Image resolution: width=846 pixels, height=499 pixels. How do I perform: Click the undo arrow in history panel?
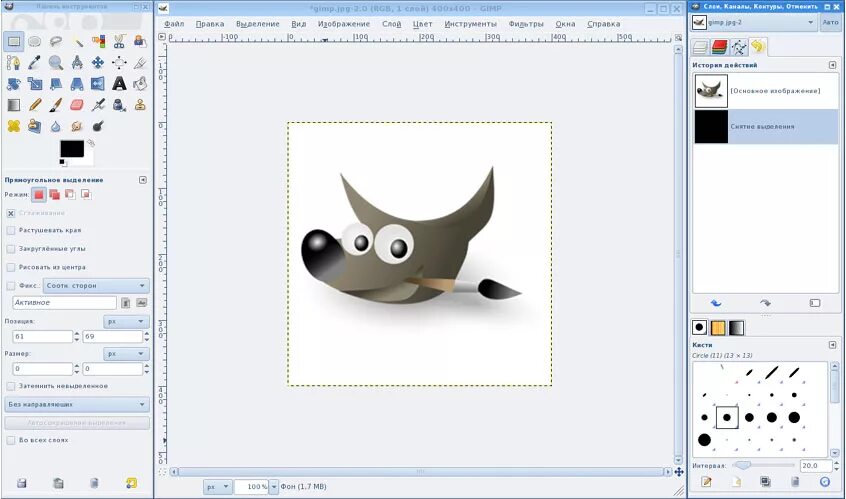(716, 303)
